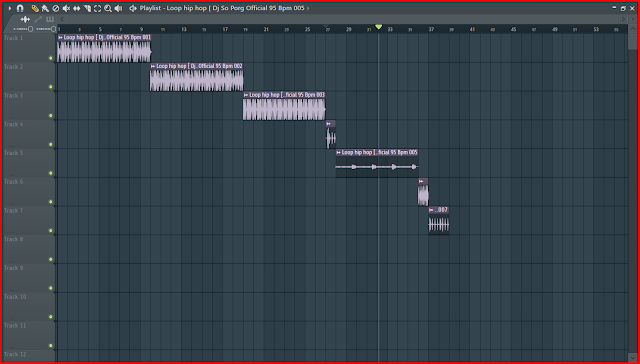Focus automation clips icon
Screen dimensions: 640x364
coord(38,19)
